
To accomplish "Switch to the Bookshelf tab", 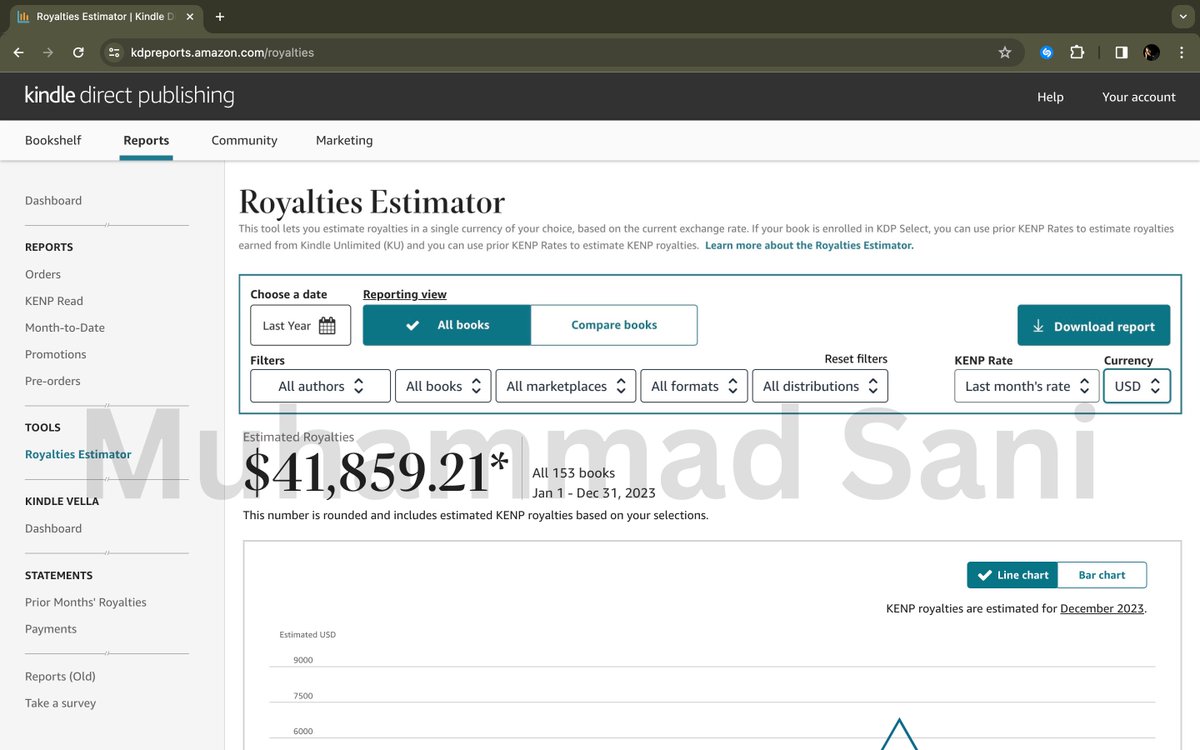I will 53,140.
